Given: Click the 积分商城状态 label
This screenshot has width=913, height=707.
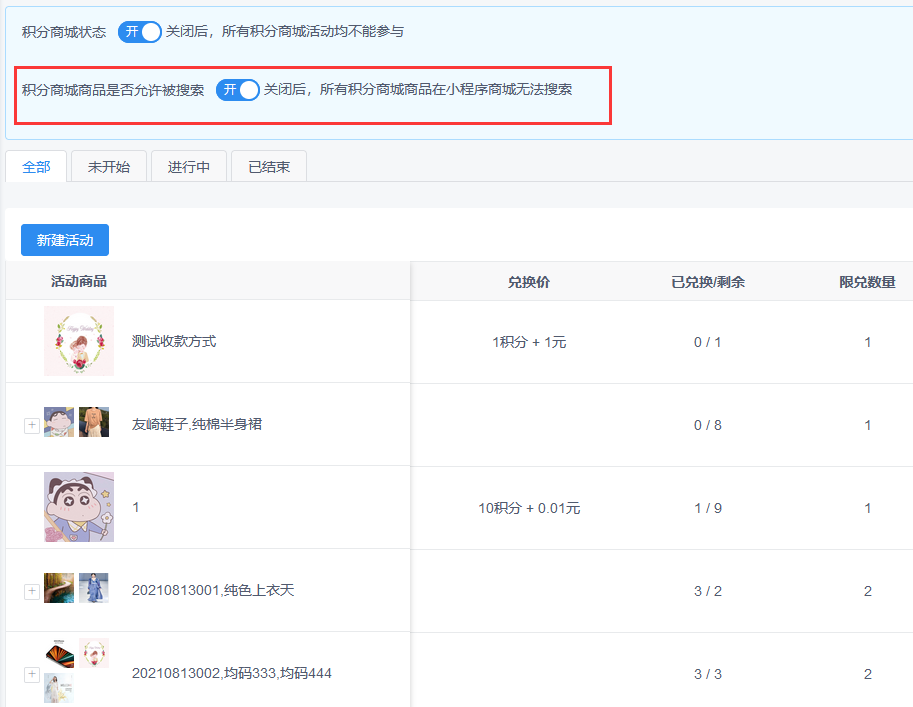Looking at the screenshot, I should click(x=64, y=32).
